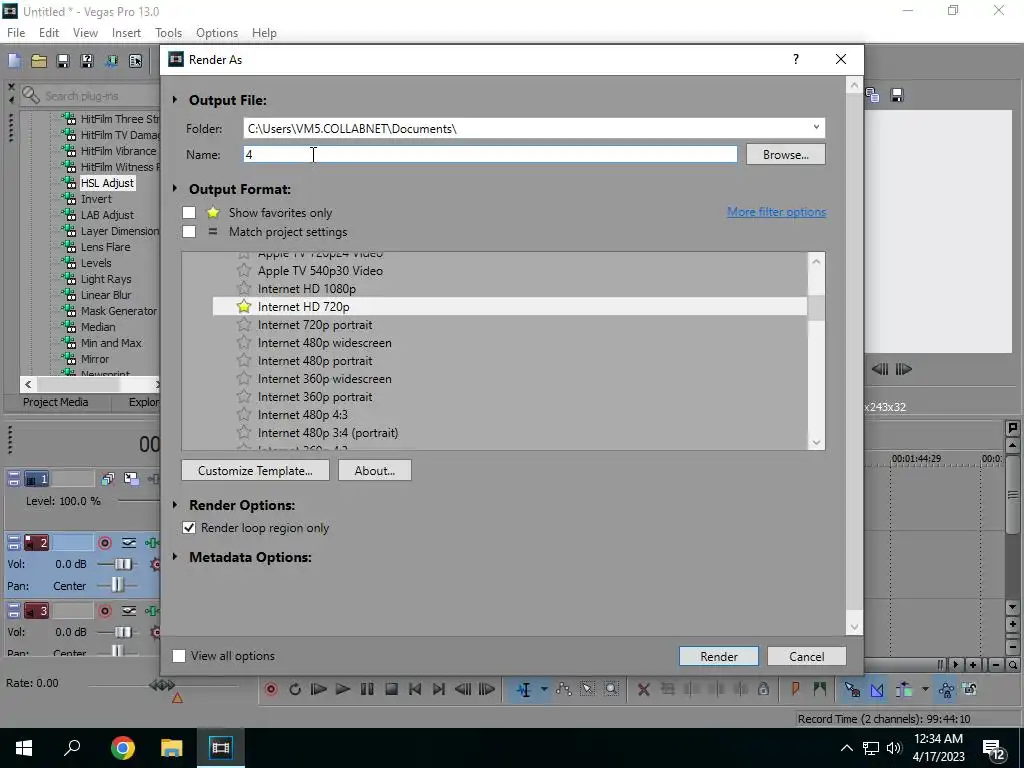Click the Save disk icon in Vegas toolbar
This screenshot has height=768, width=1024.
(63, 61)
